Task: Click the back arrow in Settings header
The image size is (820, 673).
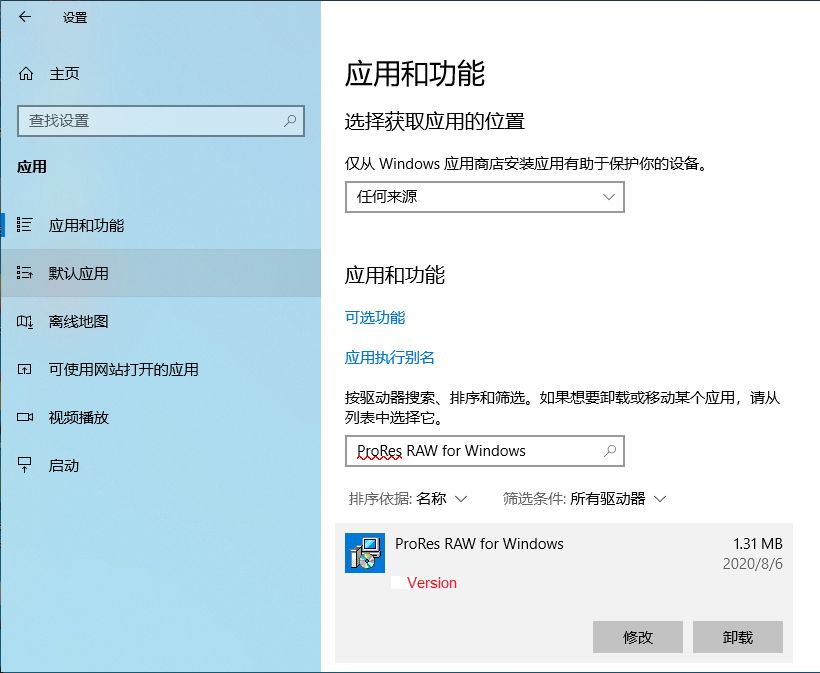Action: point(25,17)
